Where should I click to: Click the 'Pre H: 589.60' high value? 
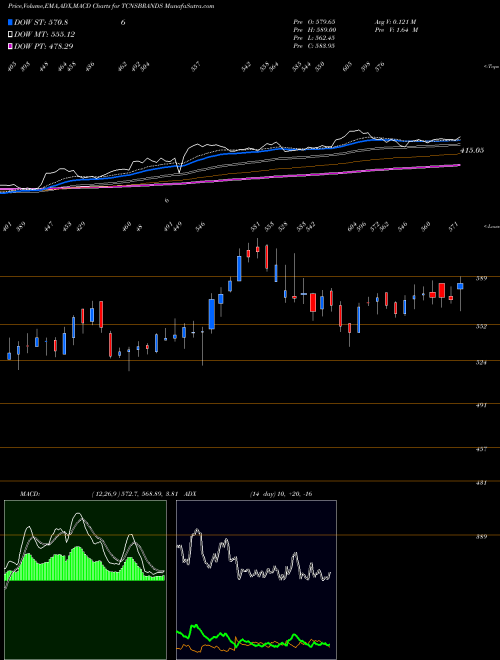tap(314, 30)
